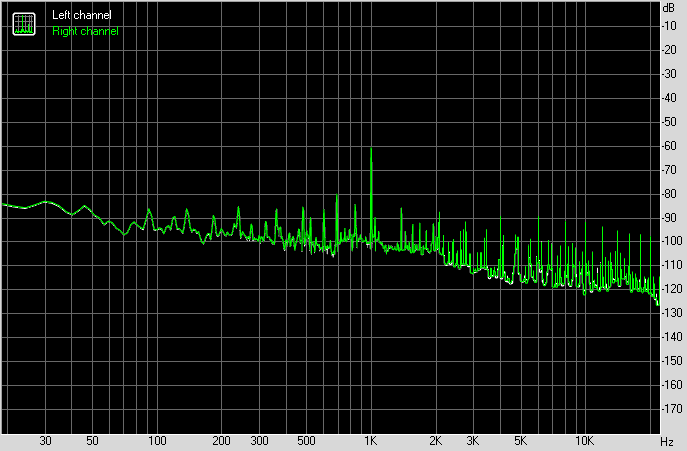The image size is (687, 451).
Task: Click the '-110' dB axis label
Action: pos(672,265)
